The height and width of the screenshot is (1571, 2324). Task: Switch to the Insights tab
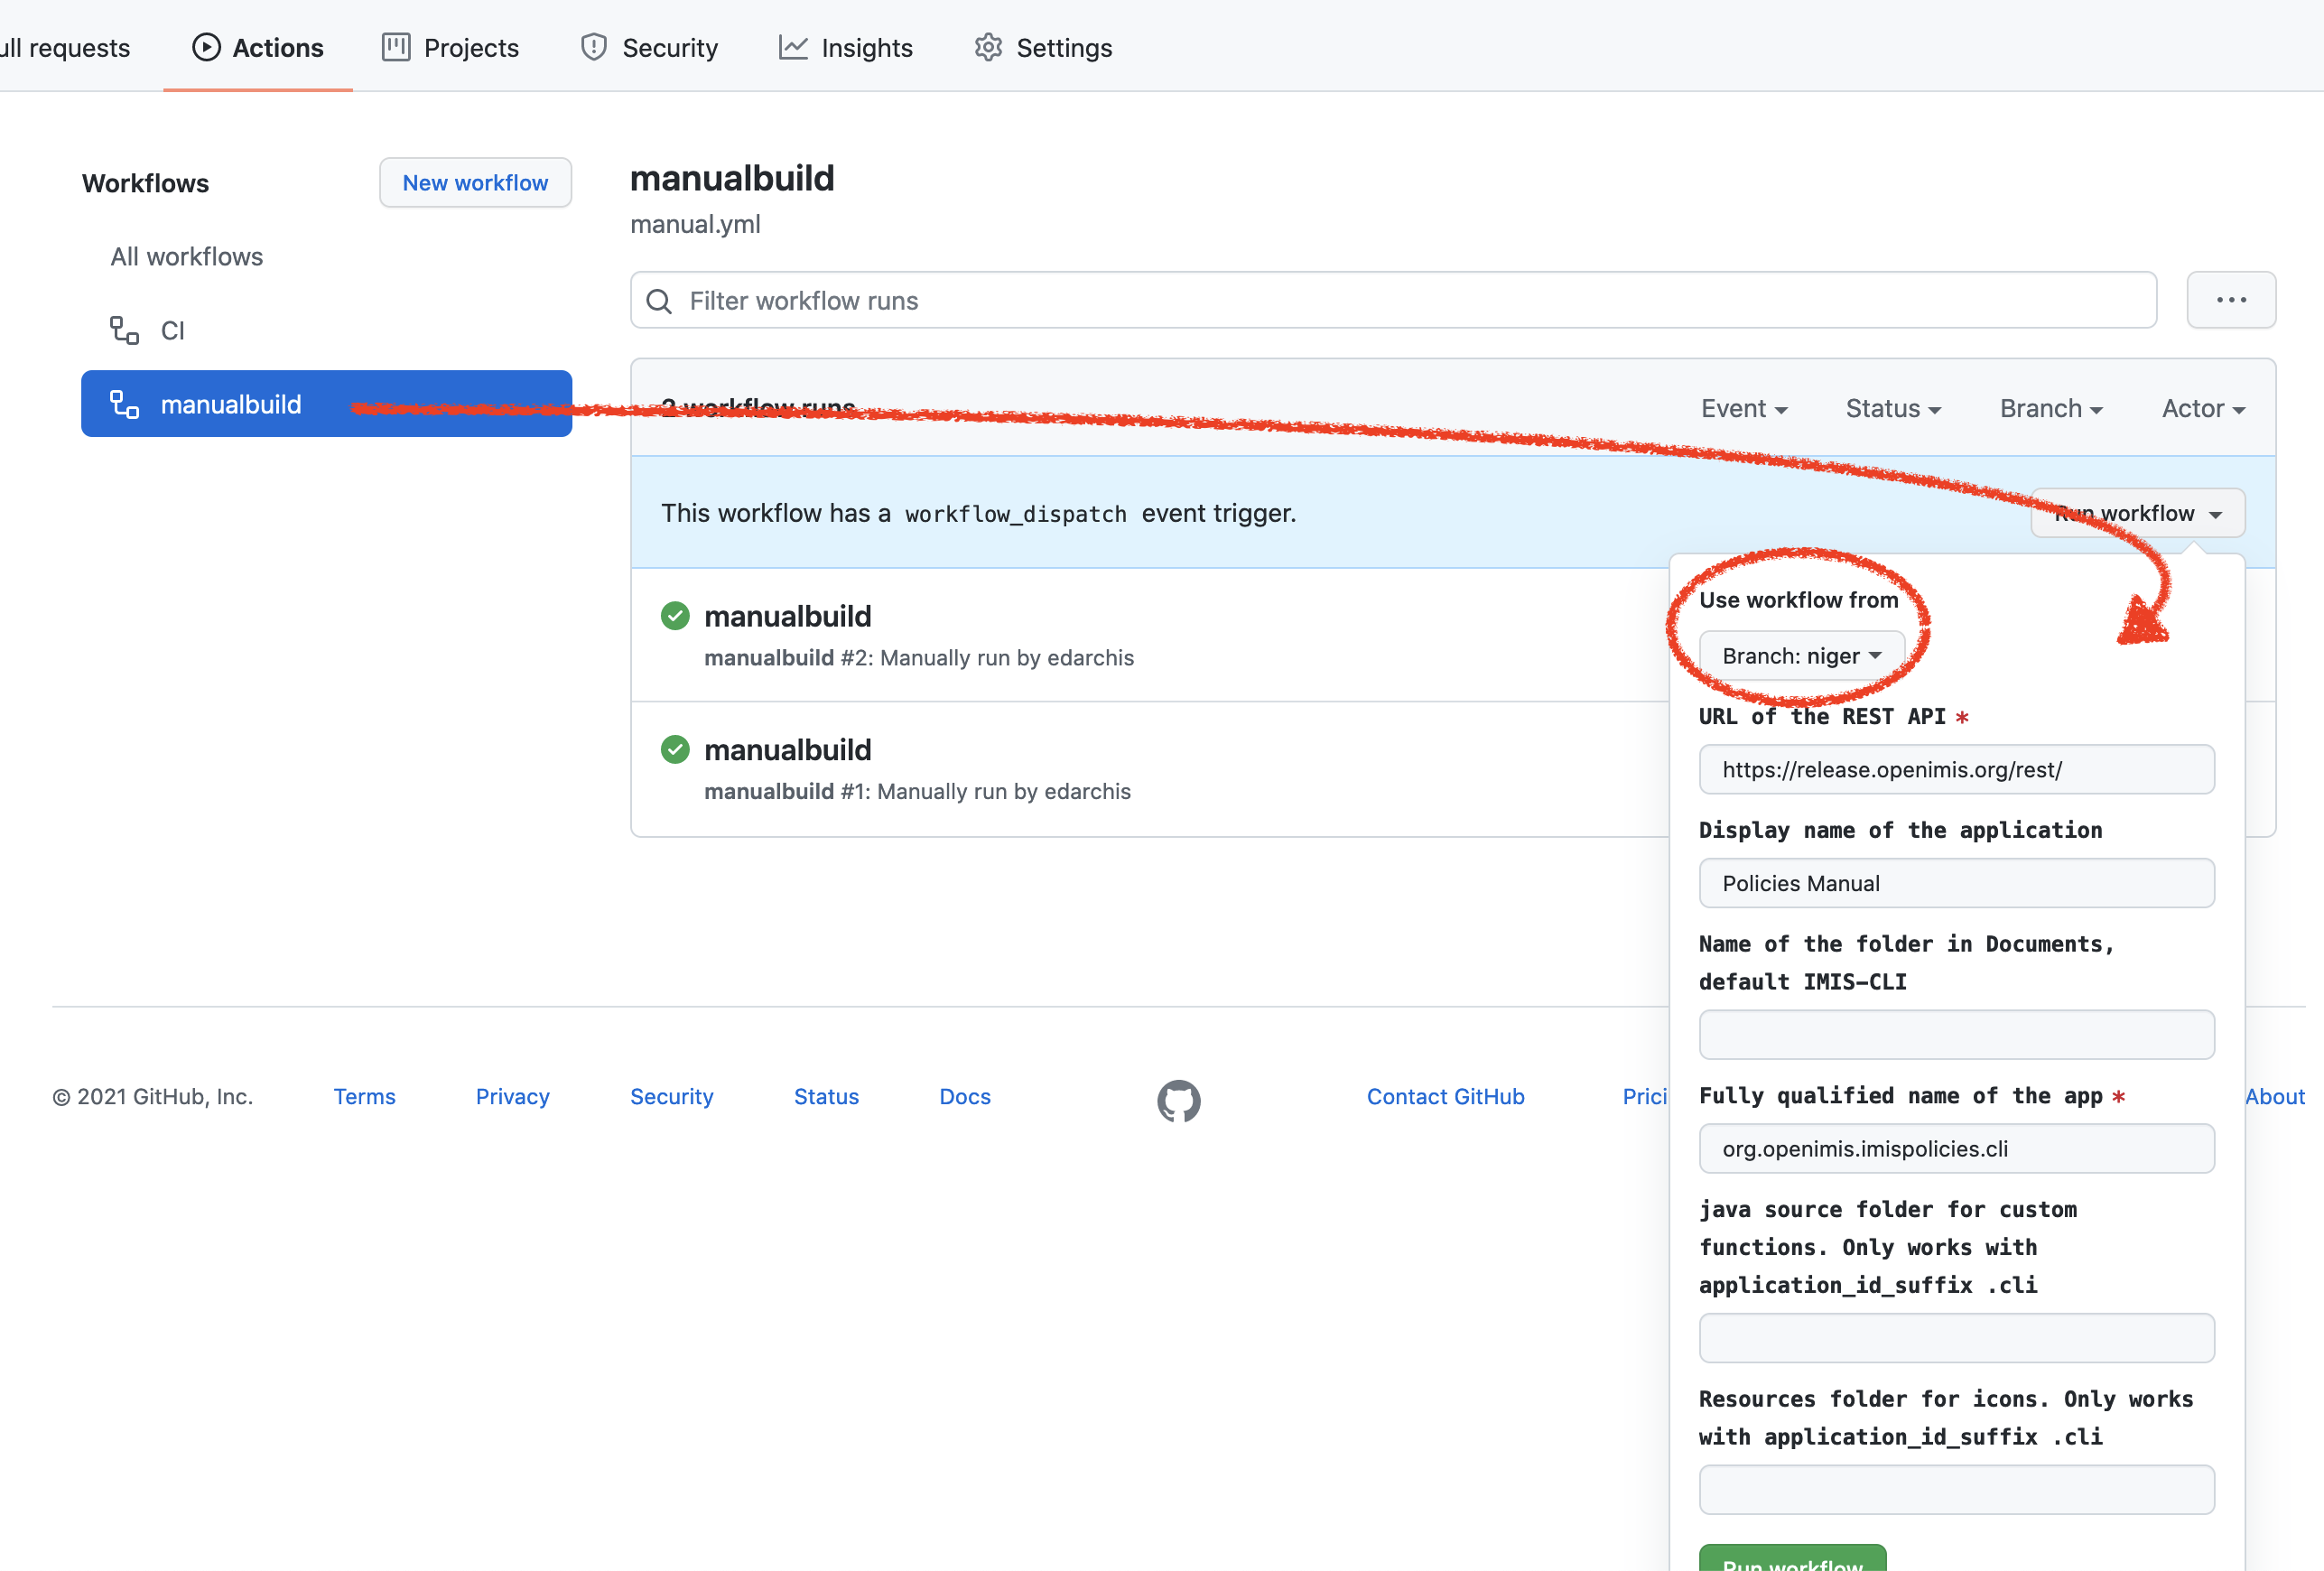[845, 47]
